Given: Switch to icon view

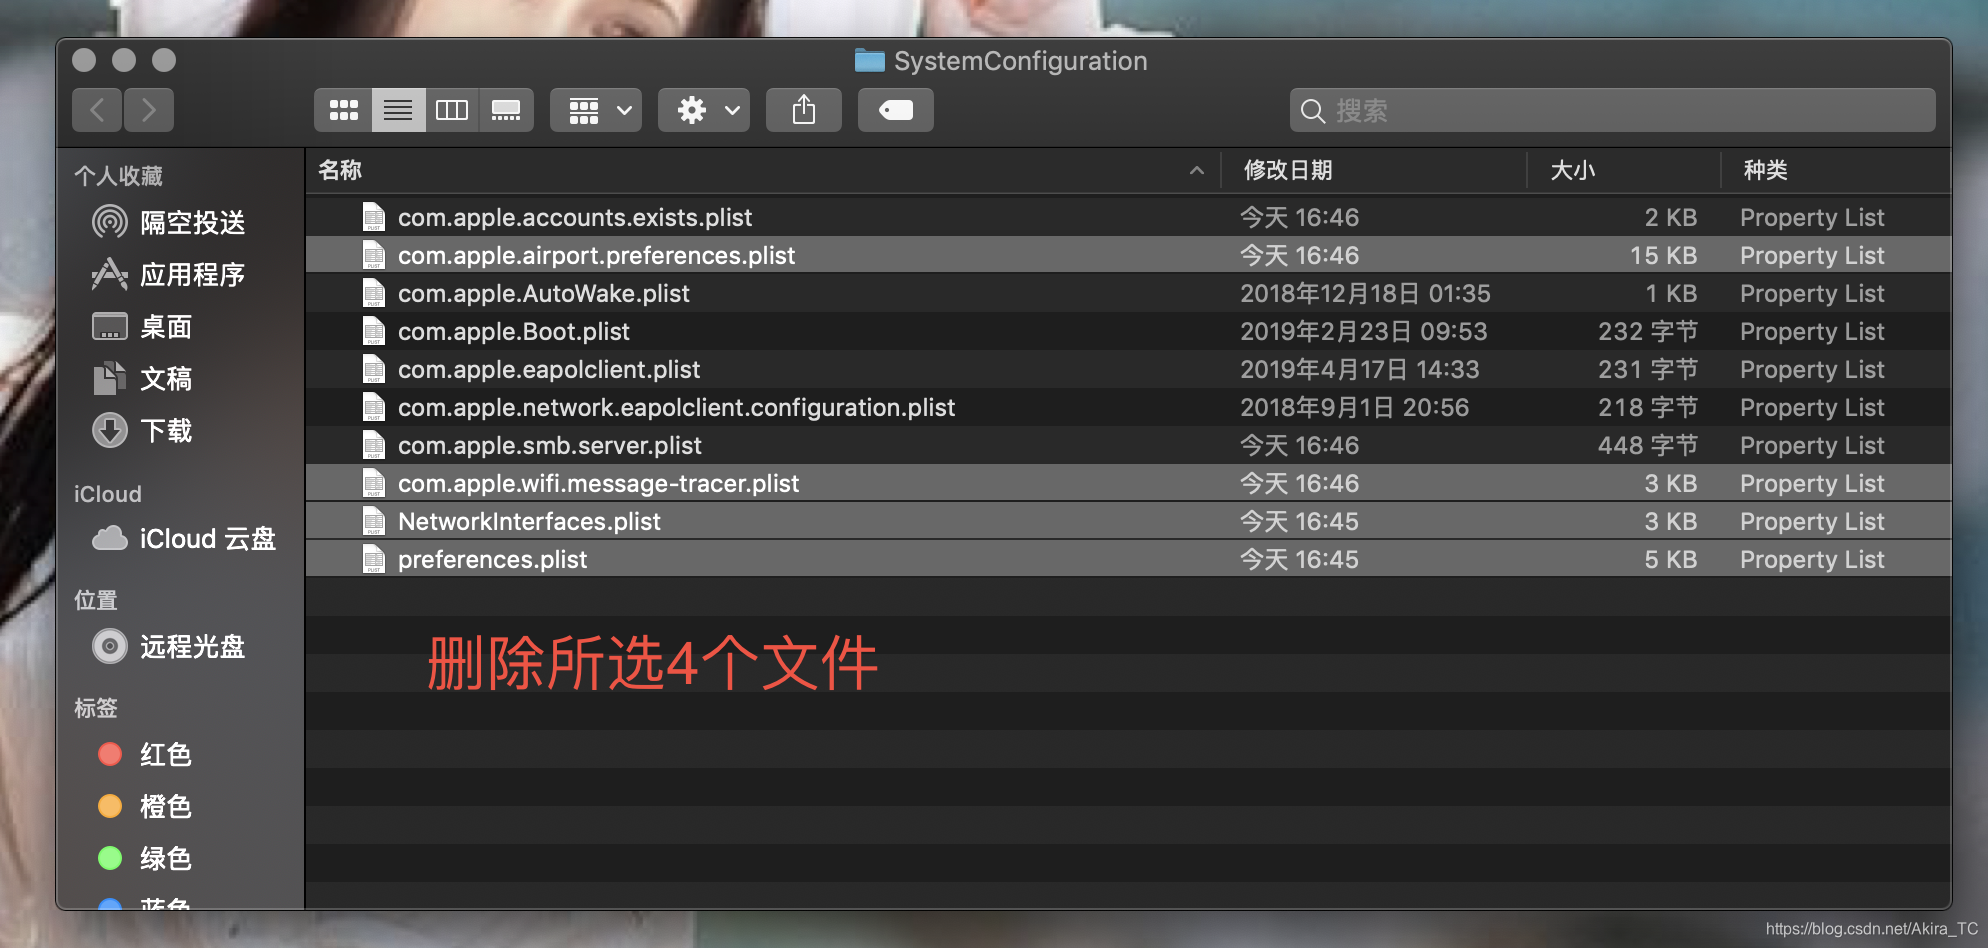Looking at the screenshot, I should tap(343, 110).
